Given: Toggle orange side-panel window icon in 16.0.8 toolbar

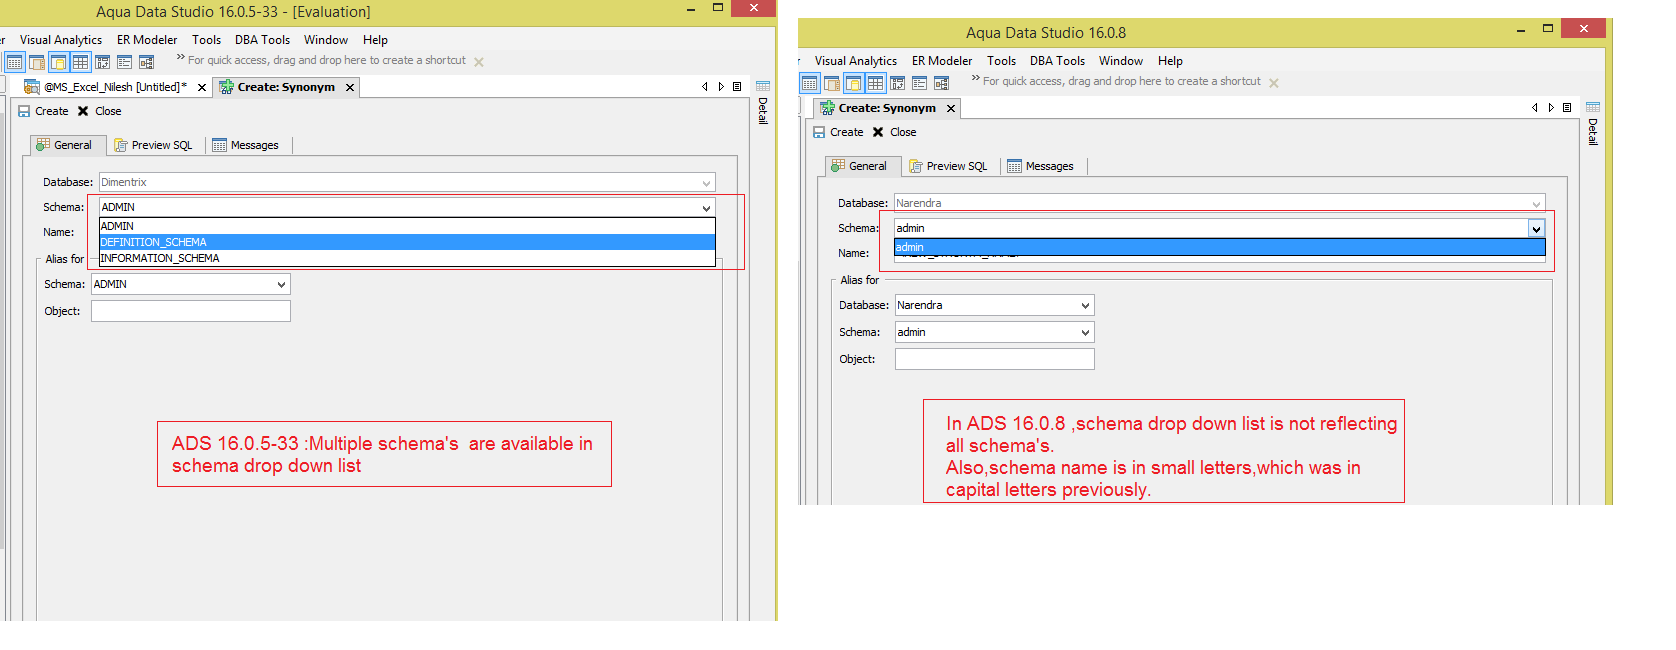Looking at the screenshot, I should pyautogui.click(x=832, y=83).
